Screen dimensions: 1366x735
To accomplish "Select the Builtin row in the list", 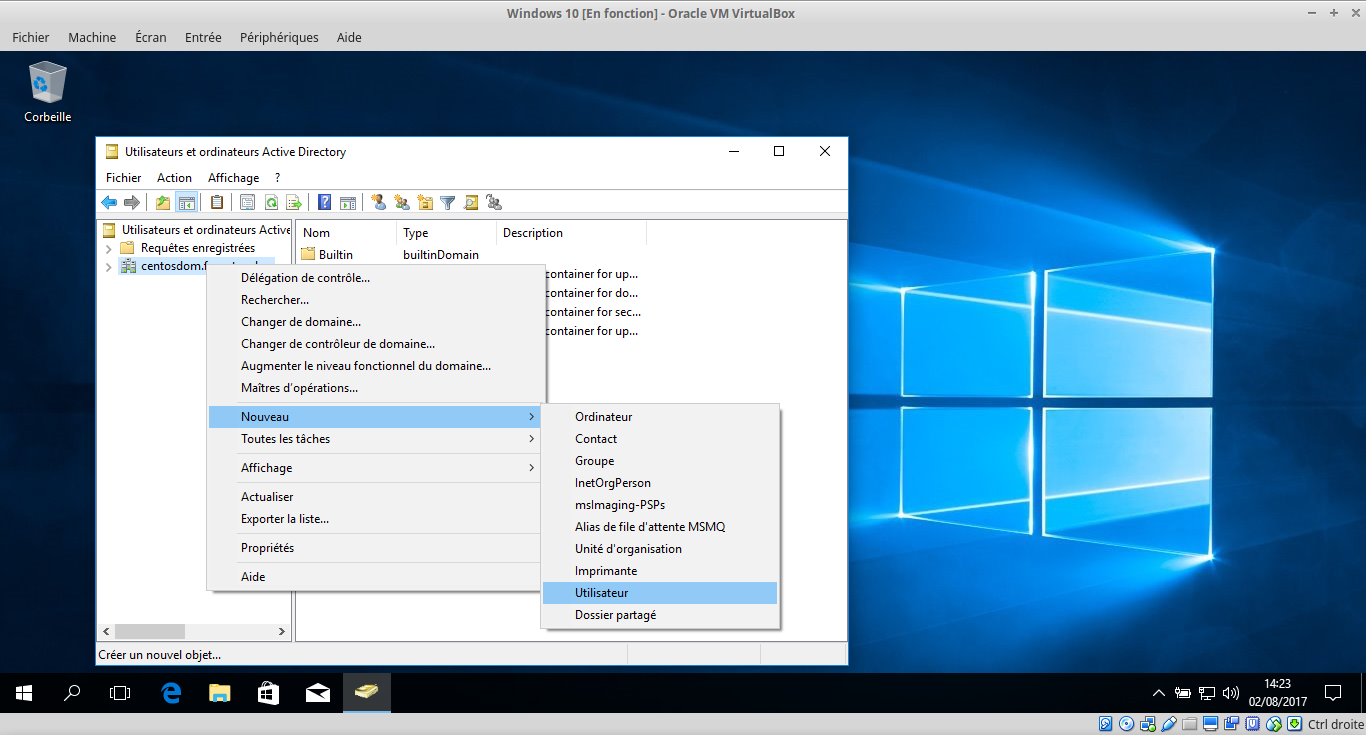I will click(390, 255).
